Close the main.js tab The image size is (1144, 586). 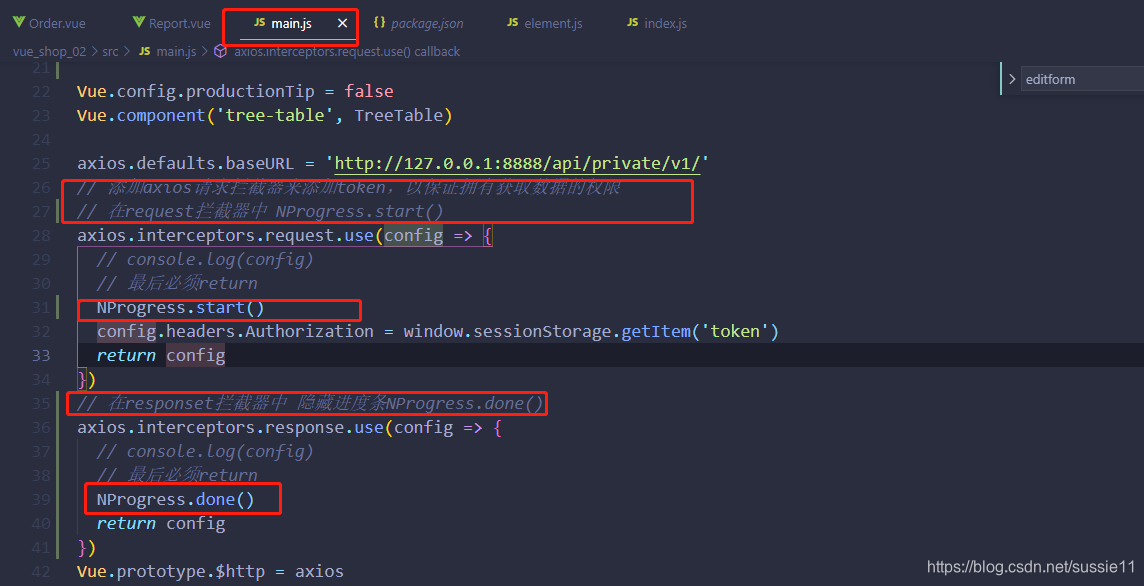tap(342, 23)
